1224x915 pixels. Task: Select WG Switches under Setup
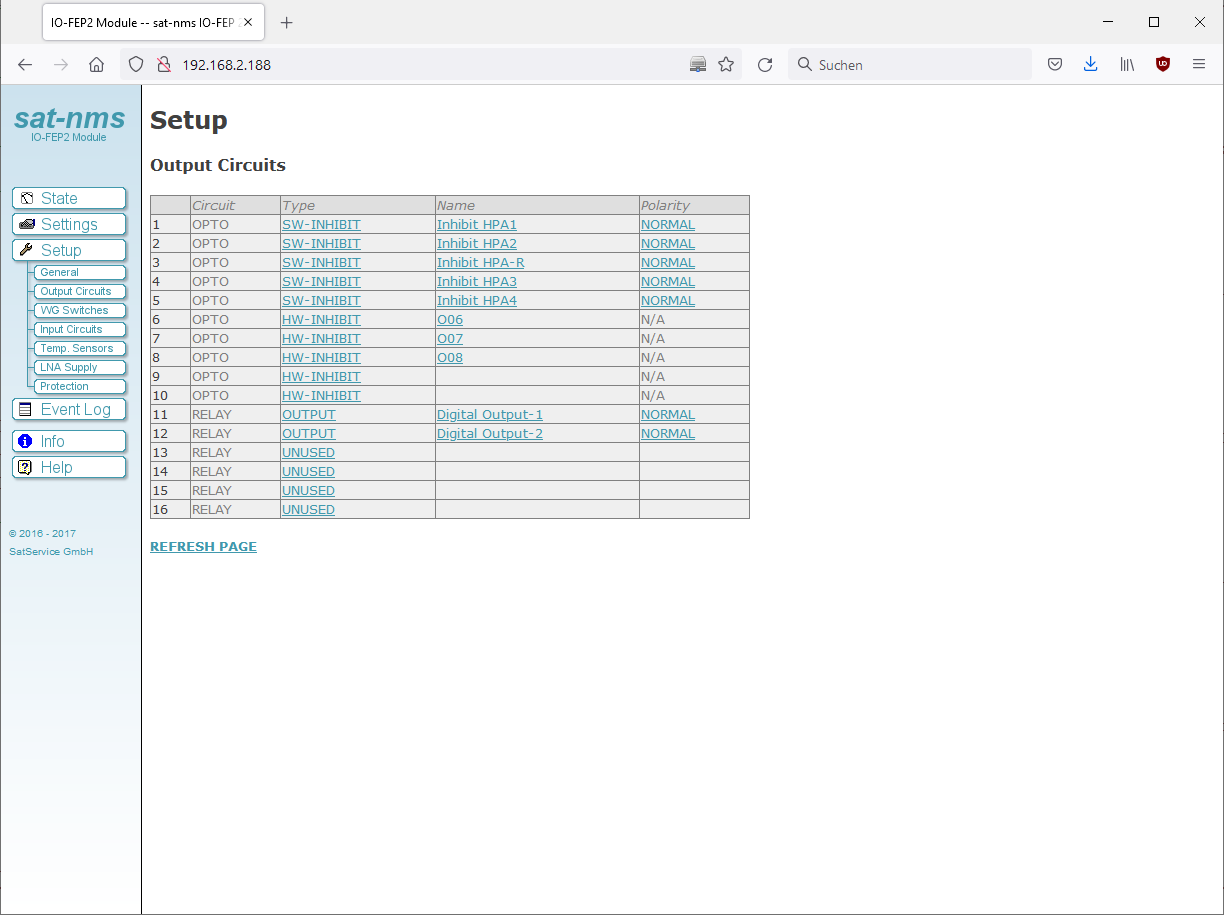[x=74, y=310]
